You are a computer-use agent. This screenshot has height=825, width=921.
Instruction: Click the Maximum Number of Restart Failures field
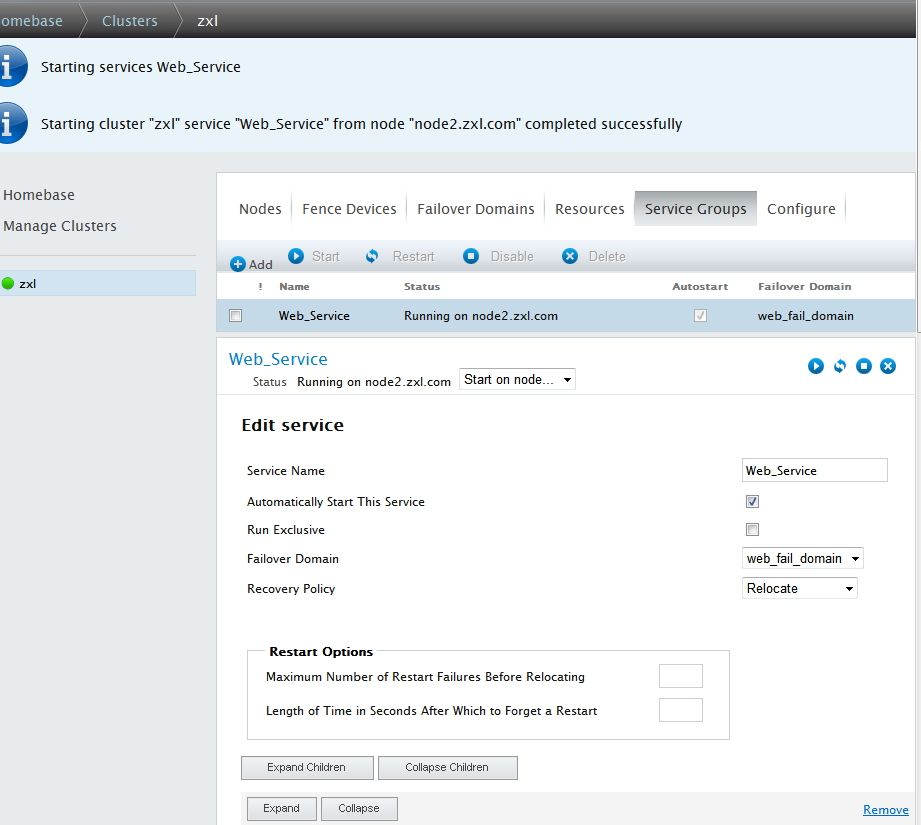point(681,676)
